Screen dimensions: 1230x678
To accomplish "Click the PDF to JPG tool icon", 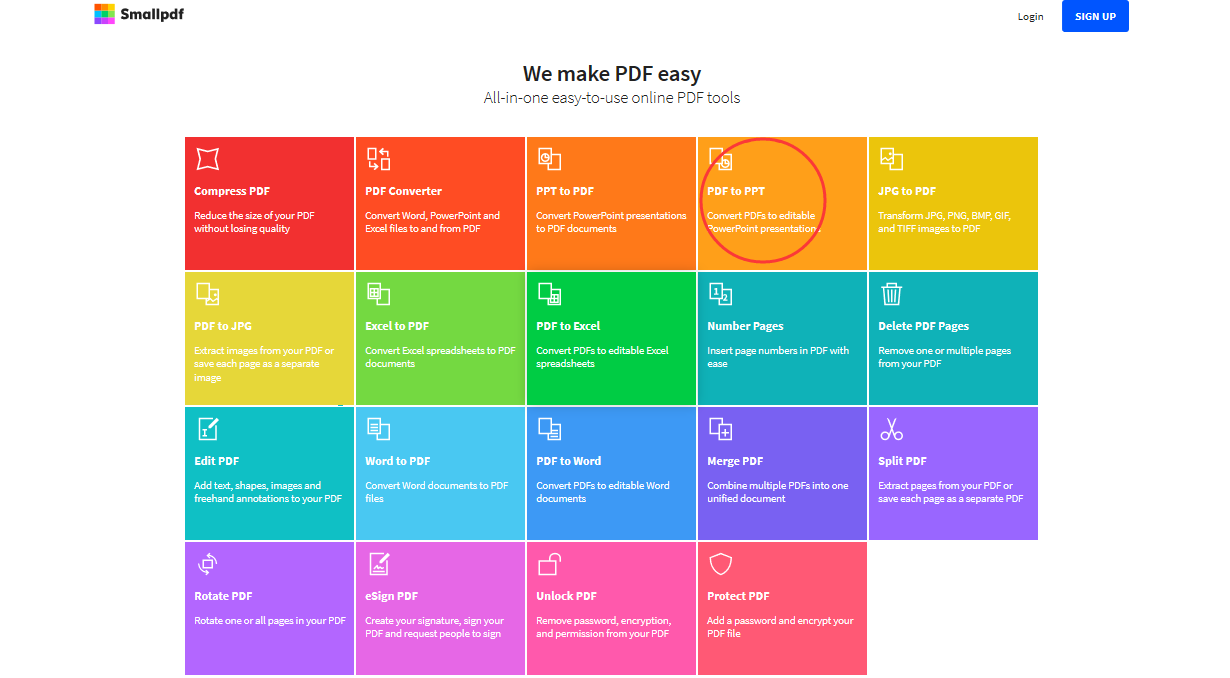I will (207, 294).
